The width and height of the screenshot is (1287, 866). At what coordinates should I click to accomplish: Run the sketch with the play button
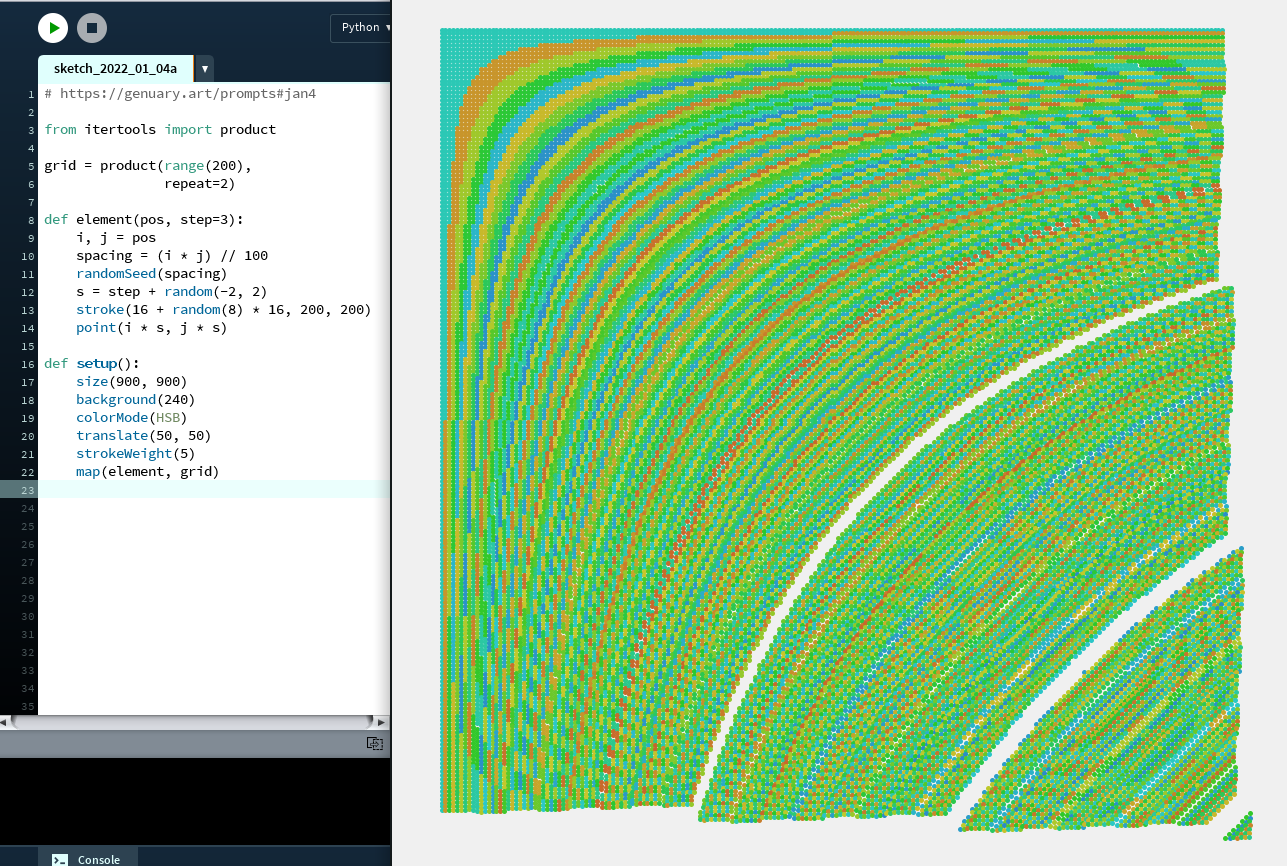tap(53, 28)
